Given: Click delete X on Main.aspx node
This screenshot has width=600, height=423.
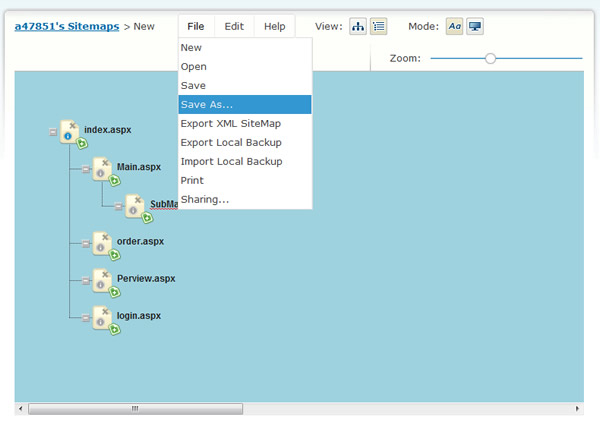Looking at the screenshot, I should 105,162.
